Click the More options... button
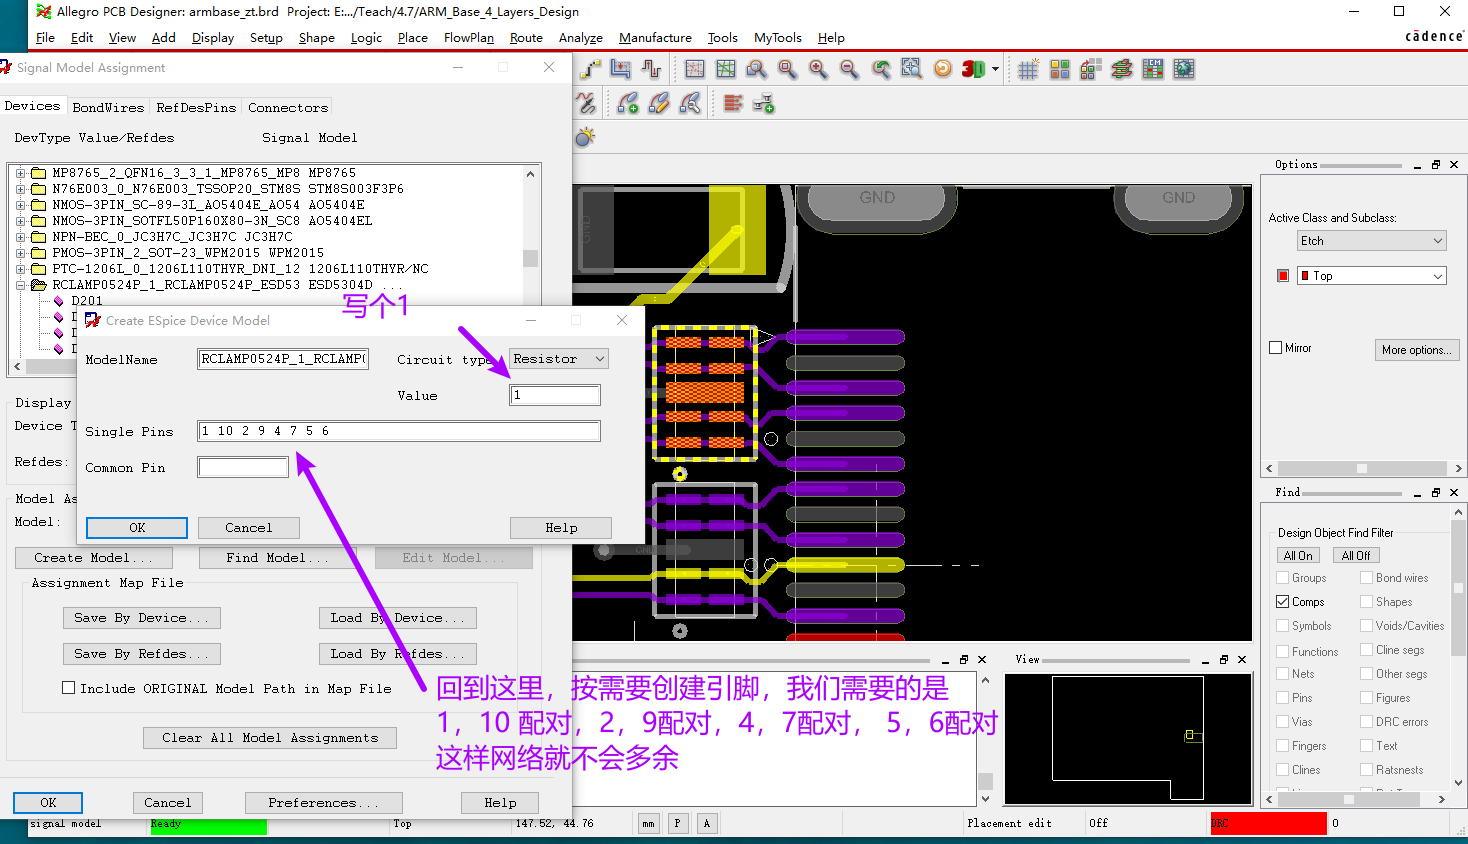The height and width of the screenshot is (844, 1468). [x=1417, y=350]
